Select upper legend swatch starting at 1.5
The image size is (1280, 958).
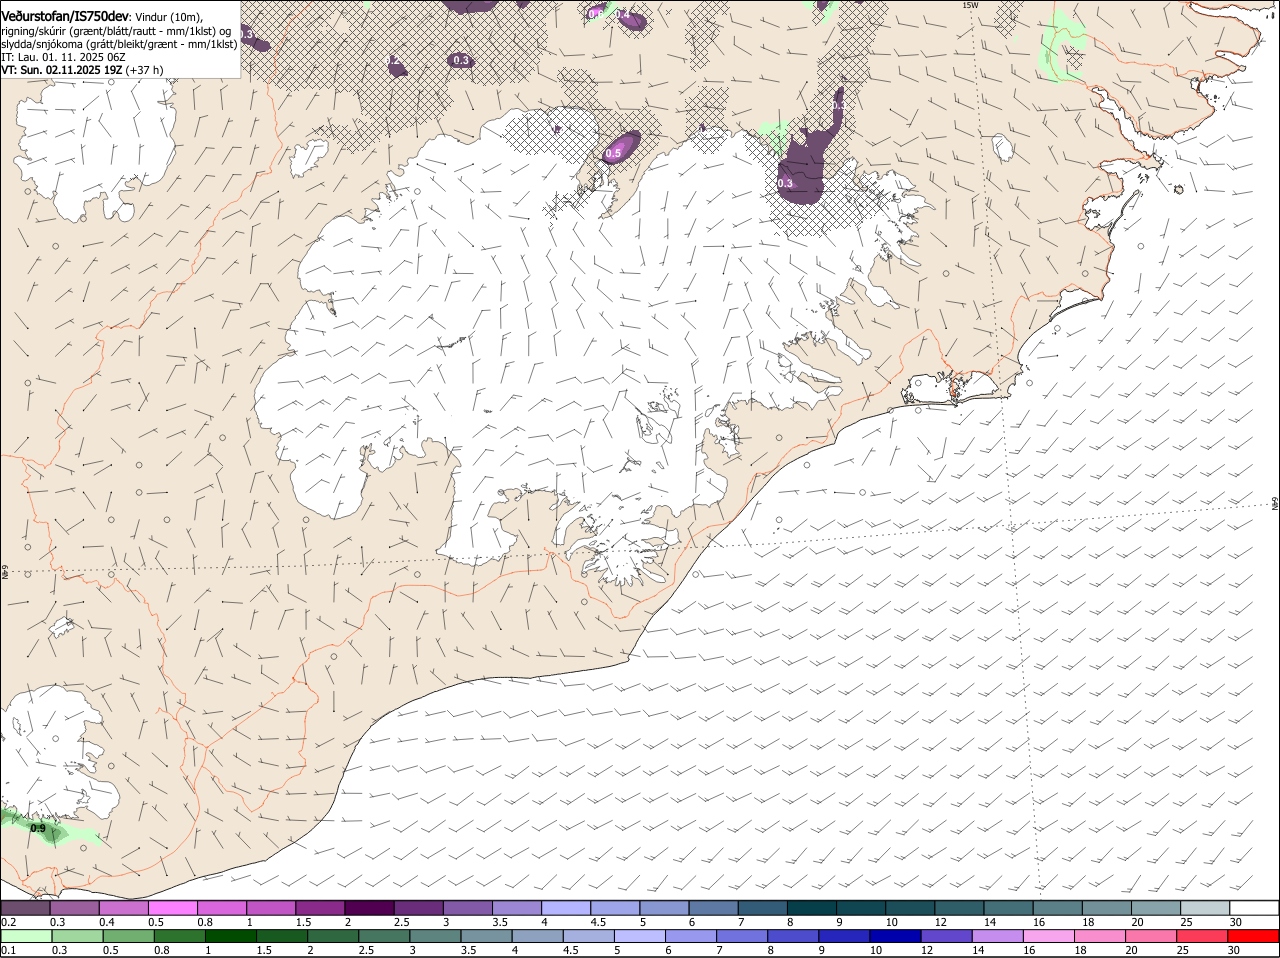click(x=319, y=908)
